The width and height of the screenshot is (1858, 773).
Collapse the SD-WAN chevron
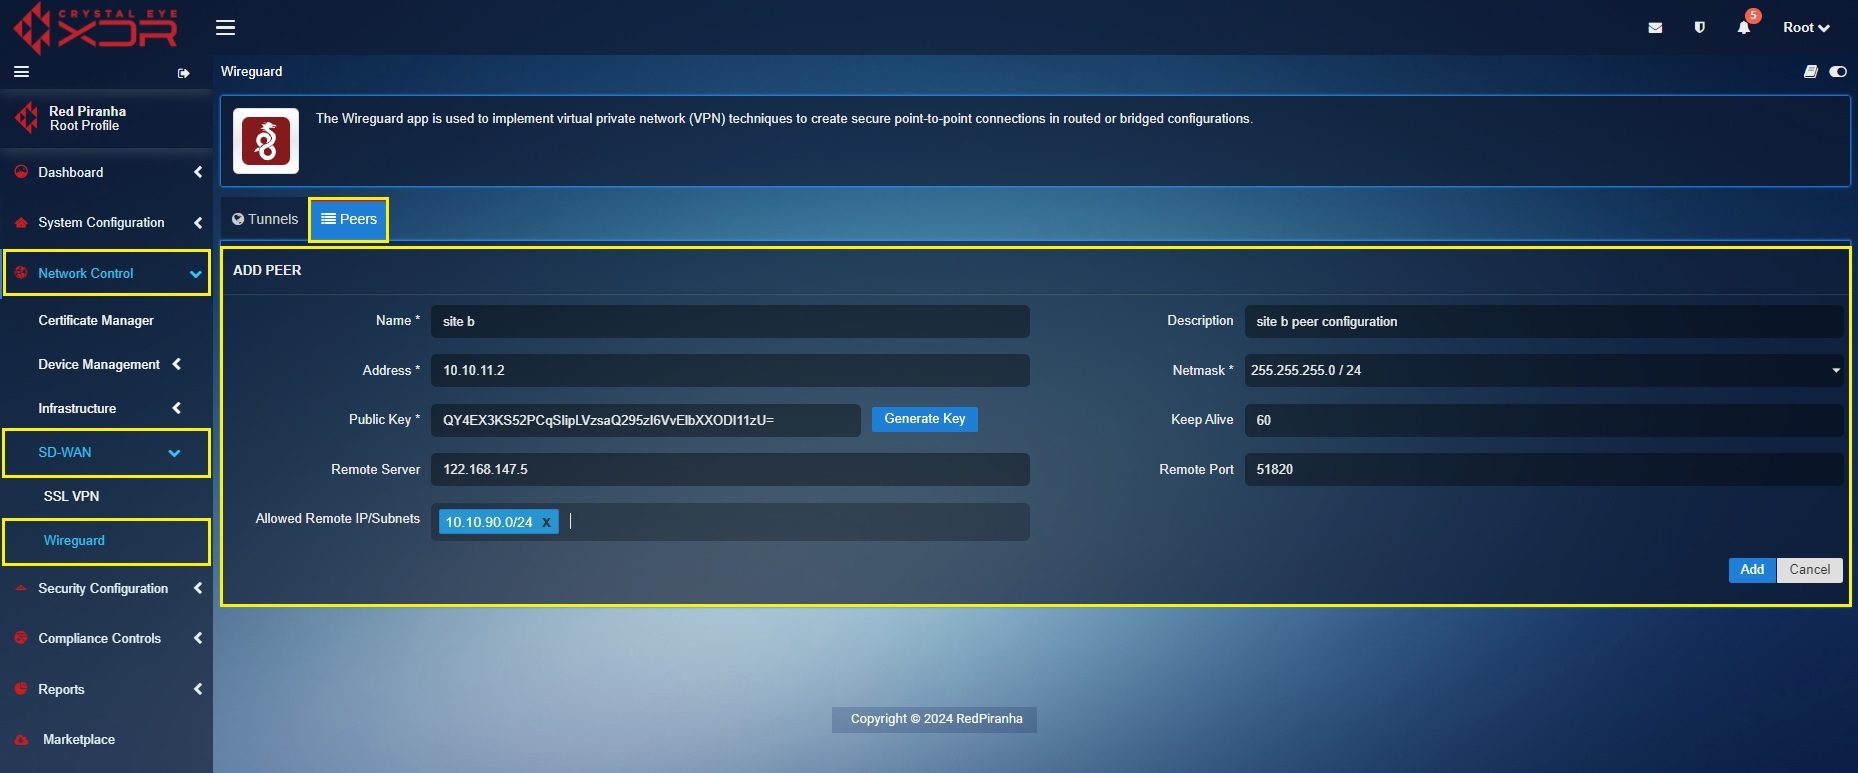(x=175, y=453)
